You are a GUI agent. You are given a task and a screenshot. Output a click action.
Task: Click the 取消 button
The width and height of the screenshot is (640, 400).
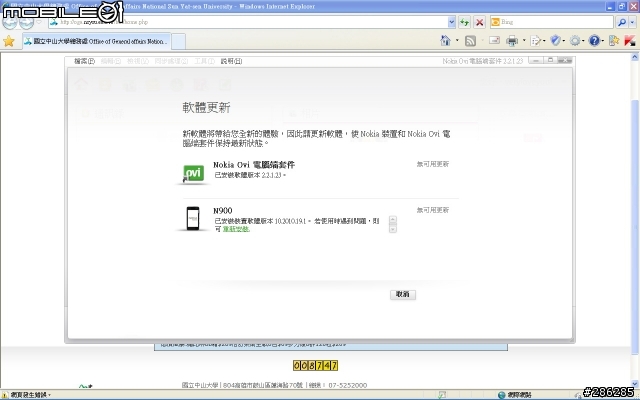(x=403, y=294)
